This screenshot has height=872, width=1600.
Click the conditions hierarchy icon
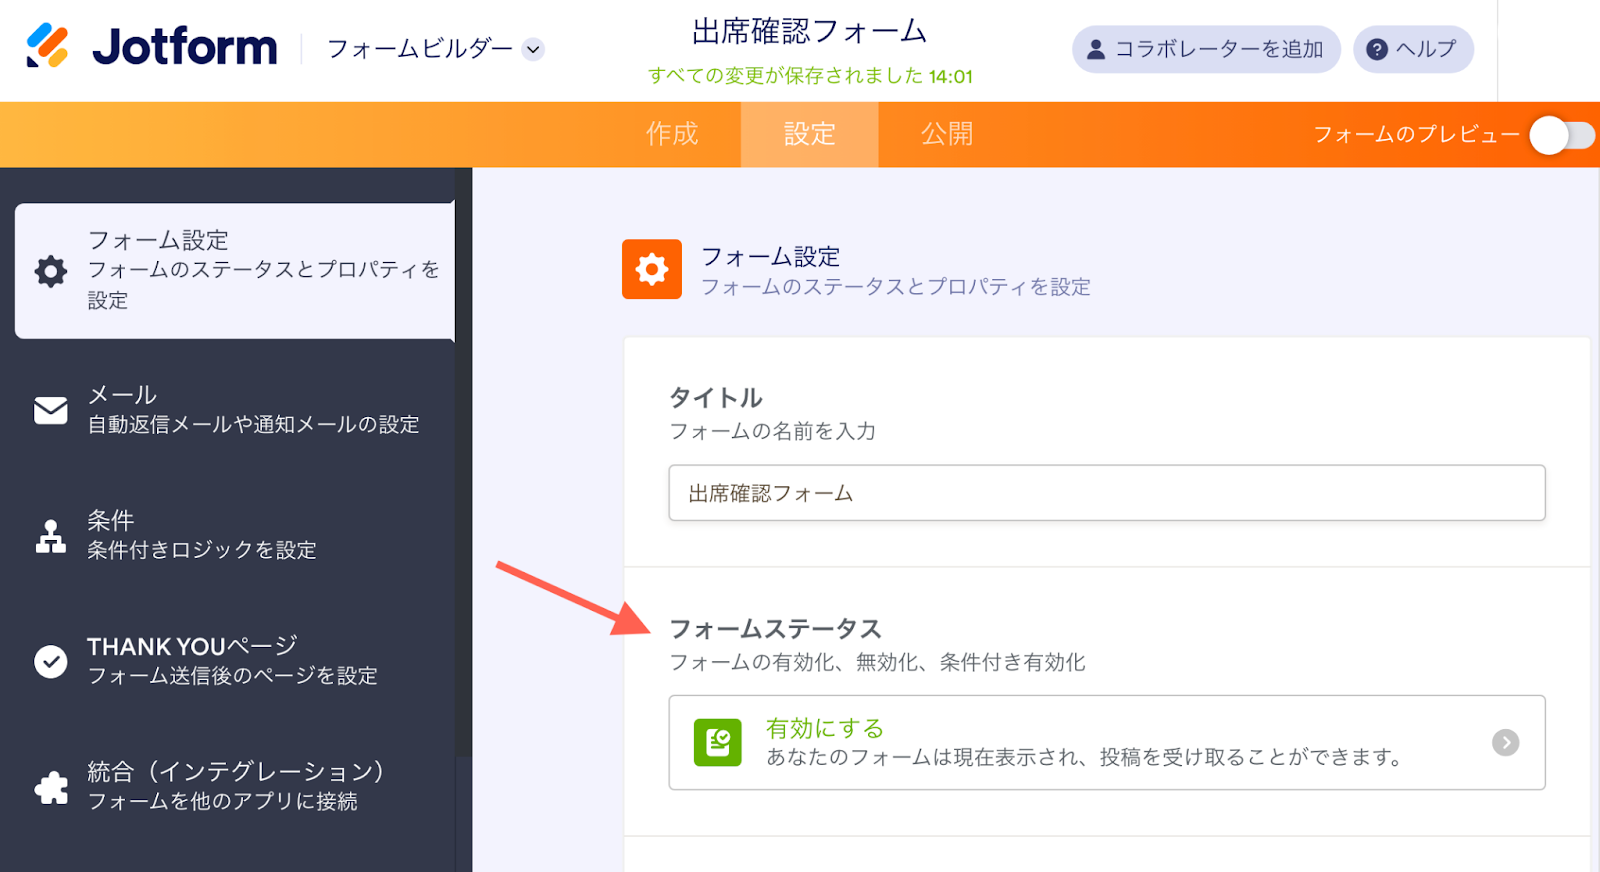coord(51,536)
